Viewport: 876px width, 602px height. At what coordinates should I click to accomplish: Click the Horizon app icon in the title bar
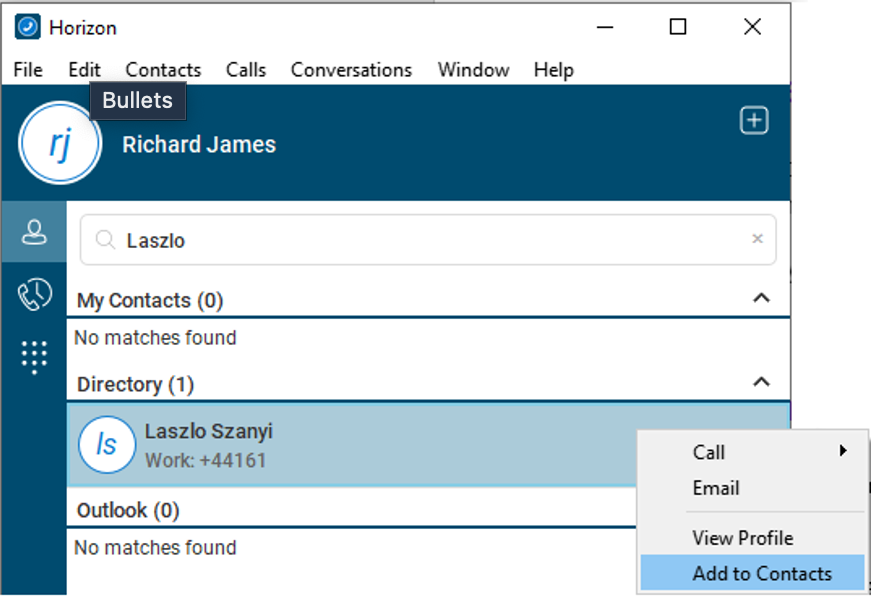tap(27, 27)
